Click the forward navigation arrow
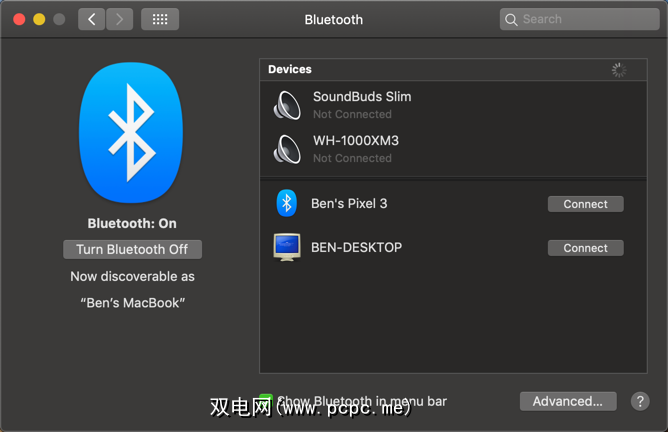Image resolution: width=668 pixels, height=432 pixels. click(120, 19)
